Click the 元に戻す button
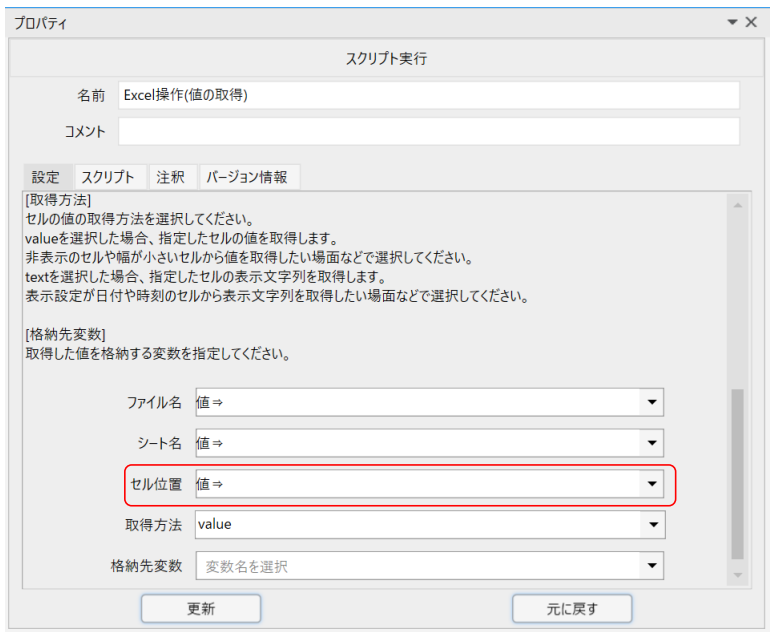The width and height of the screenshot is (774, 634). pyautogui.click(x=572, y=608)
